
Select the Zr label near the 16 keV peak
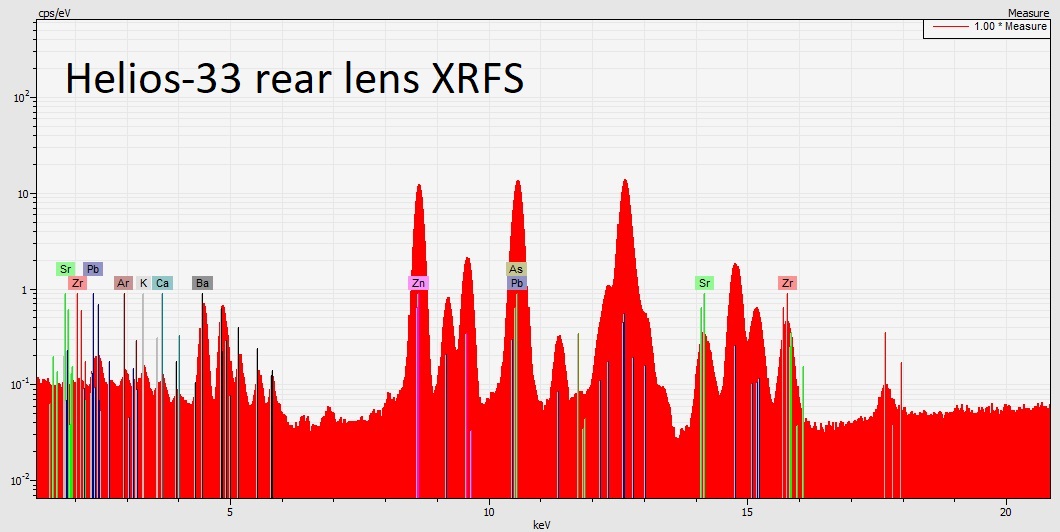(x=788, y=283)
